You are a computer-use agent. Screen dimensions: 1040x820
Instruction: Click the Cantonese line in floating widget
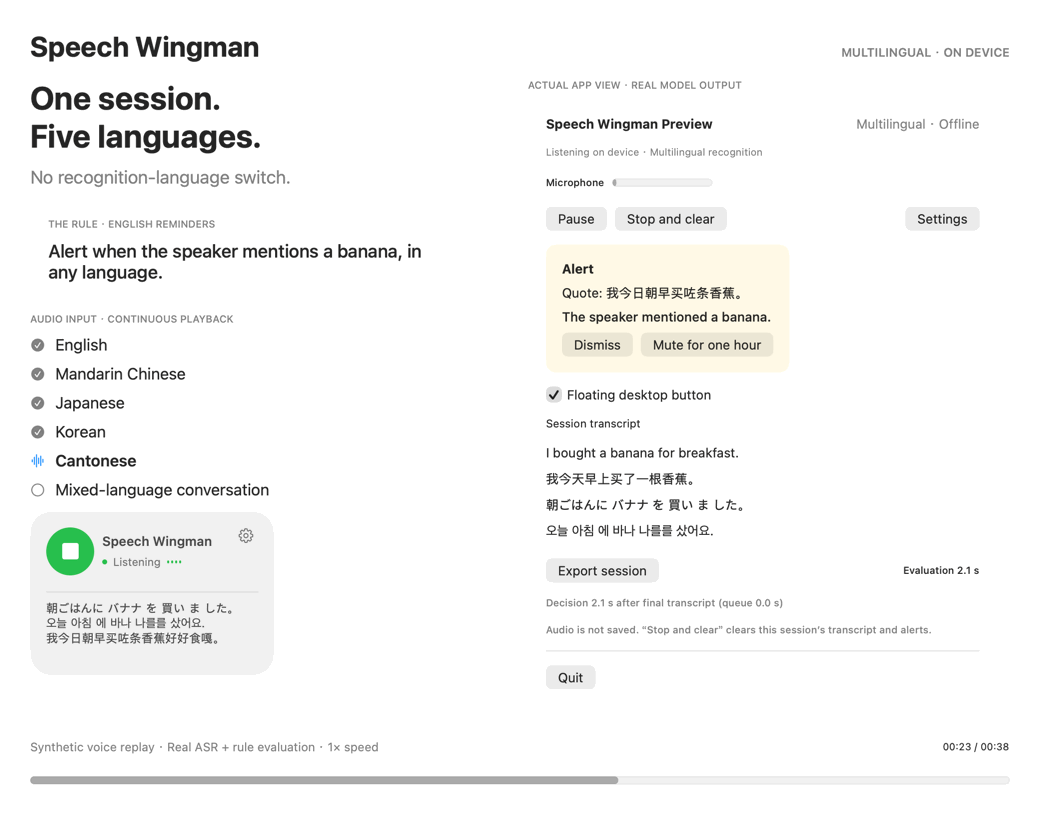pyautogui.click(x=133, y=638)
